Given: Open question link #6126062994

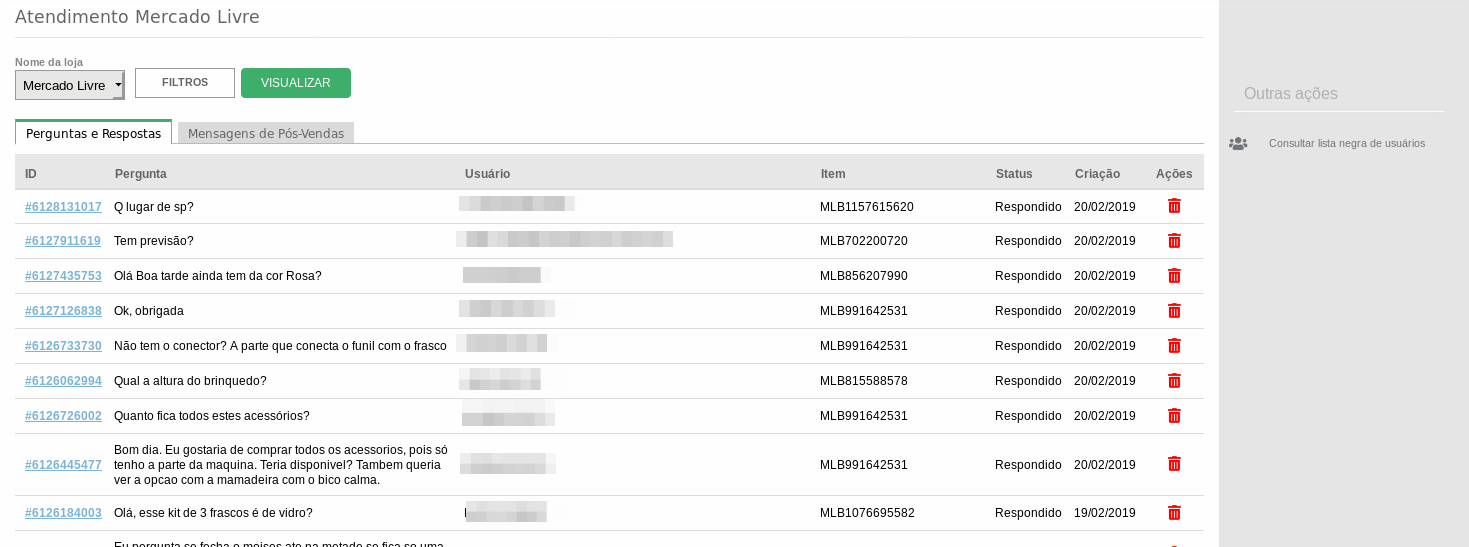Looking at the screenshot, I should click(x=63, y=381).
